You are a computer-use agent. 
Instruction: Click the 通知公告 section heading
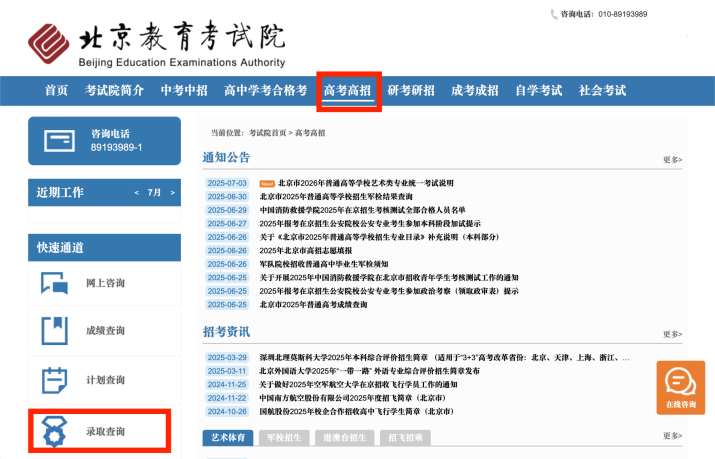pyautogui.click(x=226, y=158)
